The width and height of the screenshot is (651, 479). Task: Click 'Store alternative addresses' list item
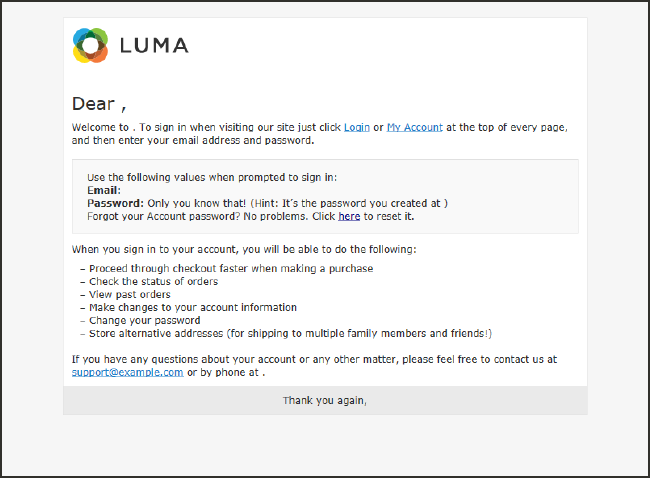(290, 334)
